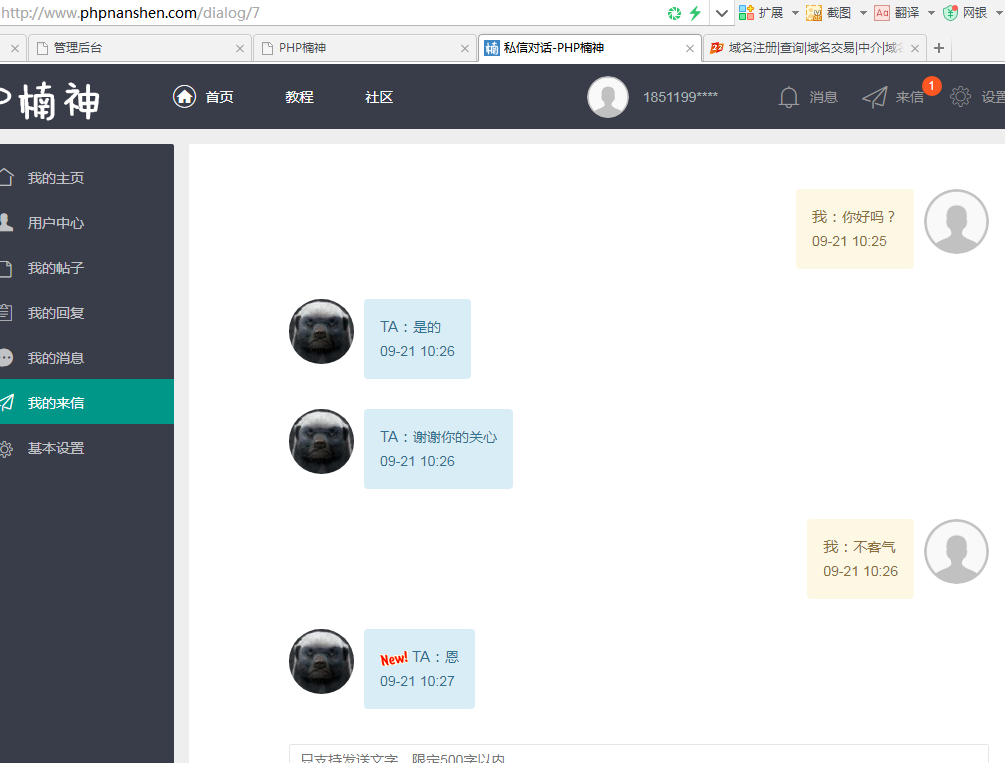The height and width of the screenshot is (763, 1005).
Task: Click the gear icon beside 基本设置
Action: coord(6,449)
